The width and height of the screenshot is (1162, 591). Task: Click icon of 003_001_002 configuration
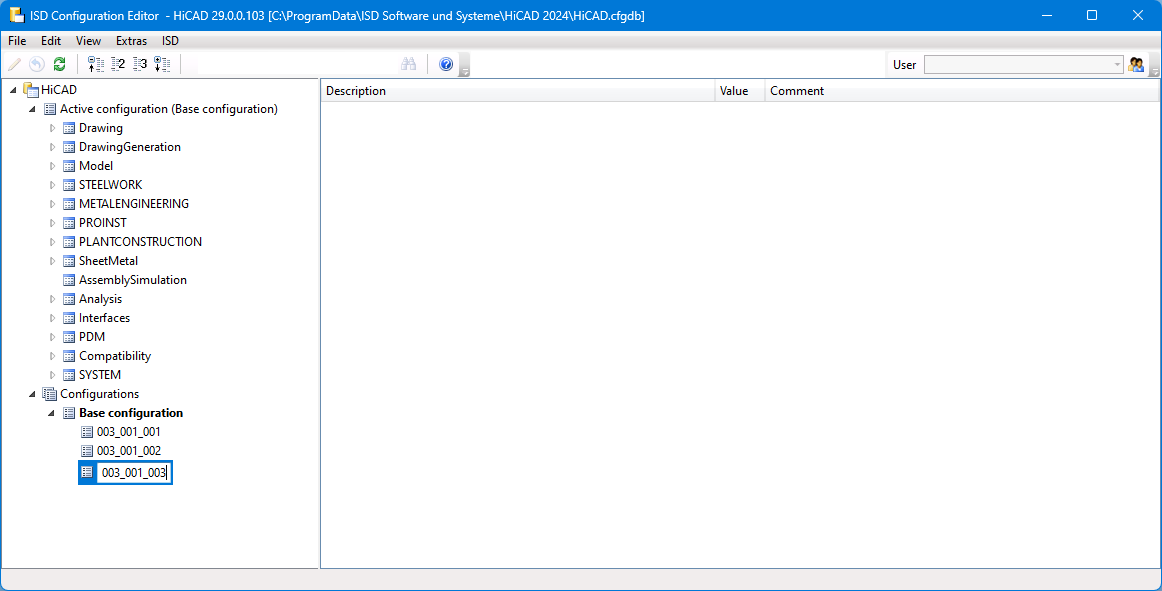87,451
